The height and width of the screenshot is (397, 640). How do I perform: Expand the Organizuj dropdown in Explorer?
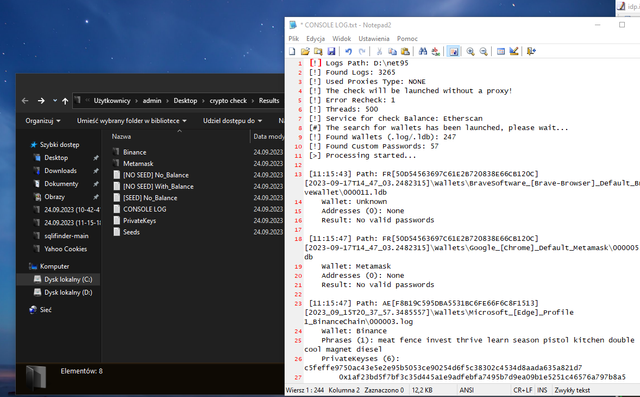[43, 121]
